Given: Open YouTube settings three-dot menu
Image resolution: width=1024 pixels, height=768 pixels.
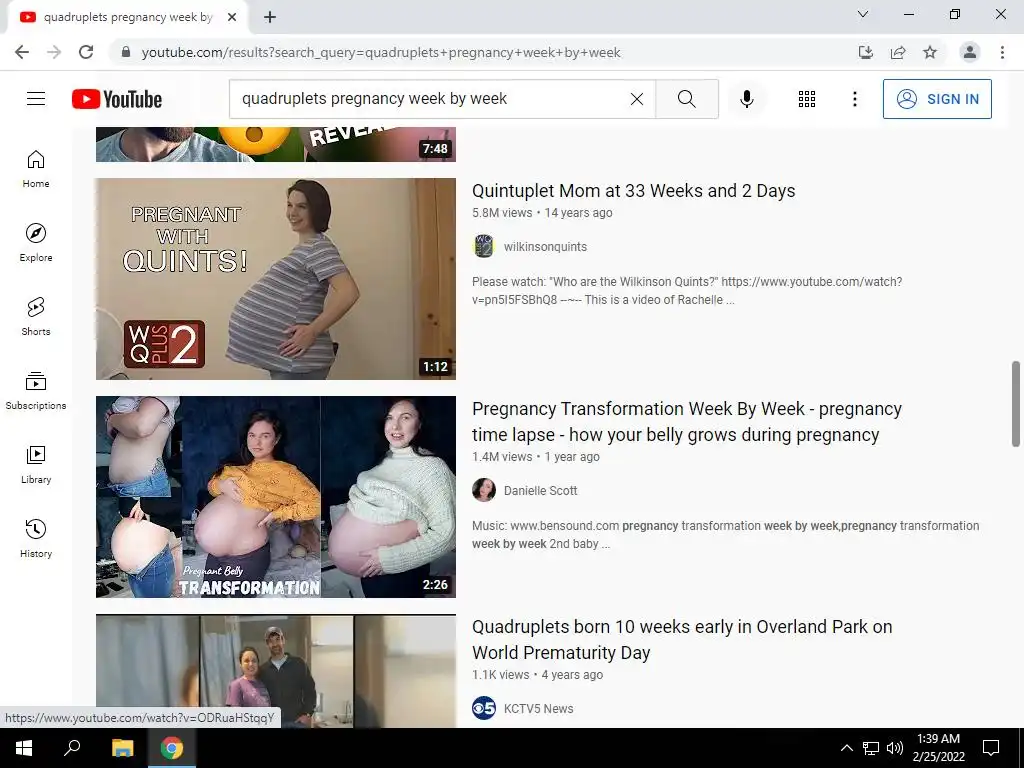Looking at the screenshot, I should pos(854,99).
